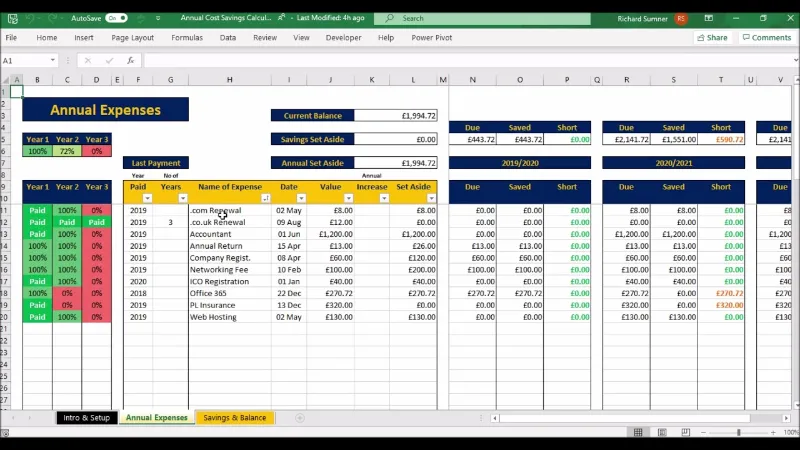This screenshot has height=450, width=800.
Task: Switch to Page Layout view icon
Action: click(x=662, y=432)
